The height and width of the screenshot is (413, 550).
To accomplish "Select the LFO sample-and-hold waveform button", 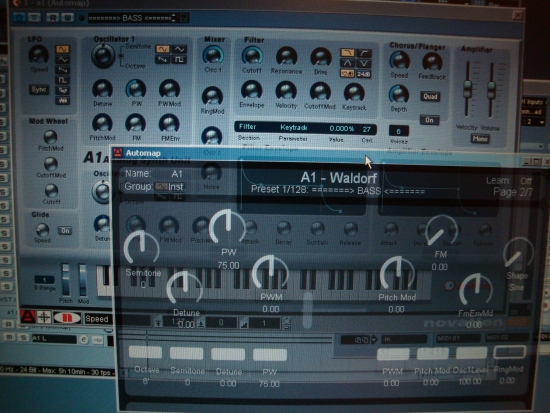I will [x=63, y=90].
